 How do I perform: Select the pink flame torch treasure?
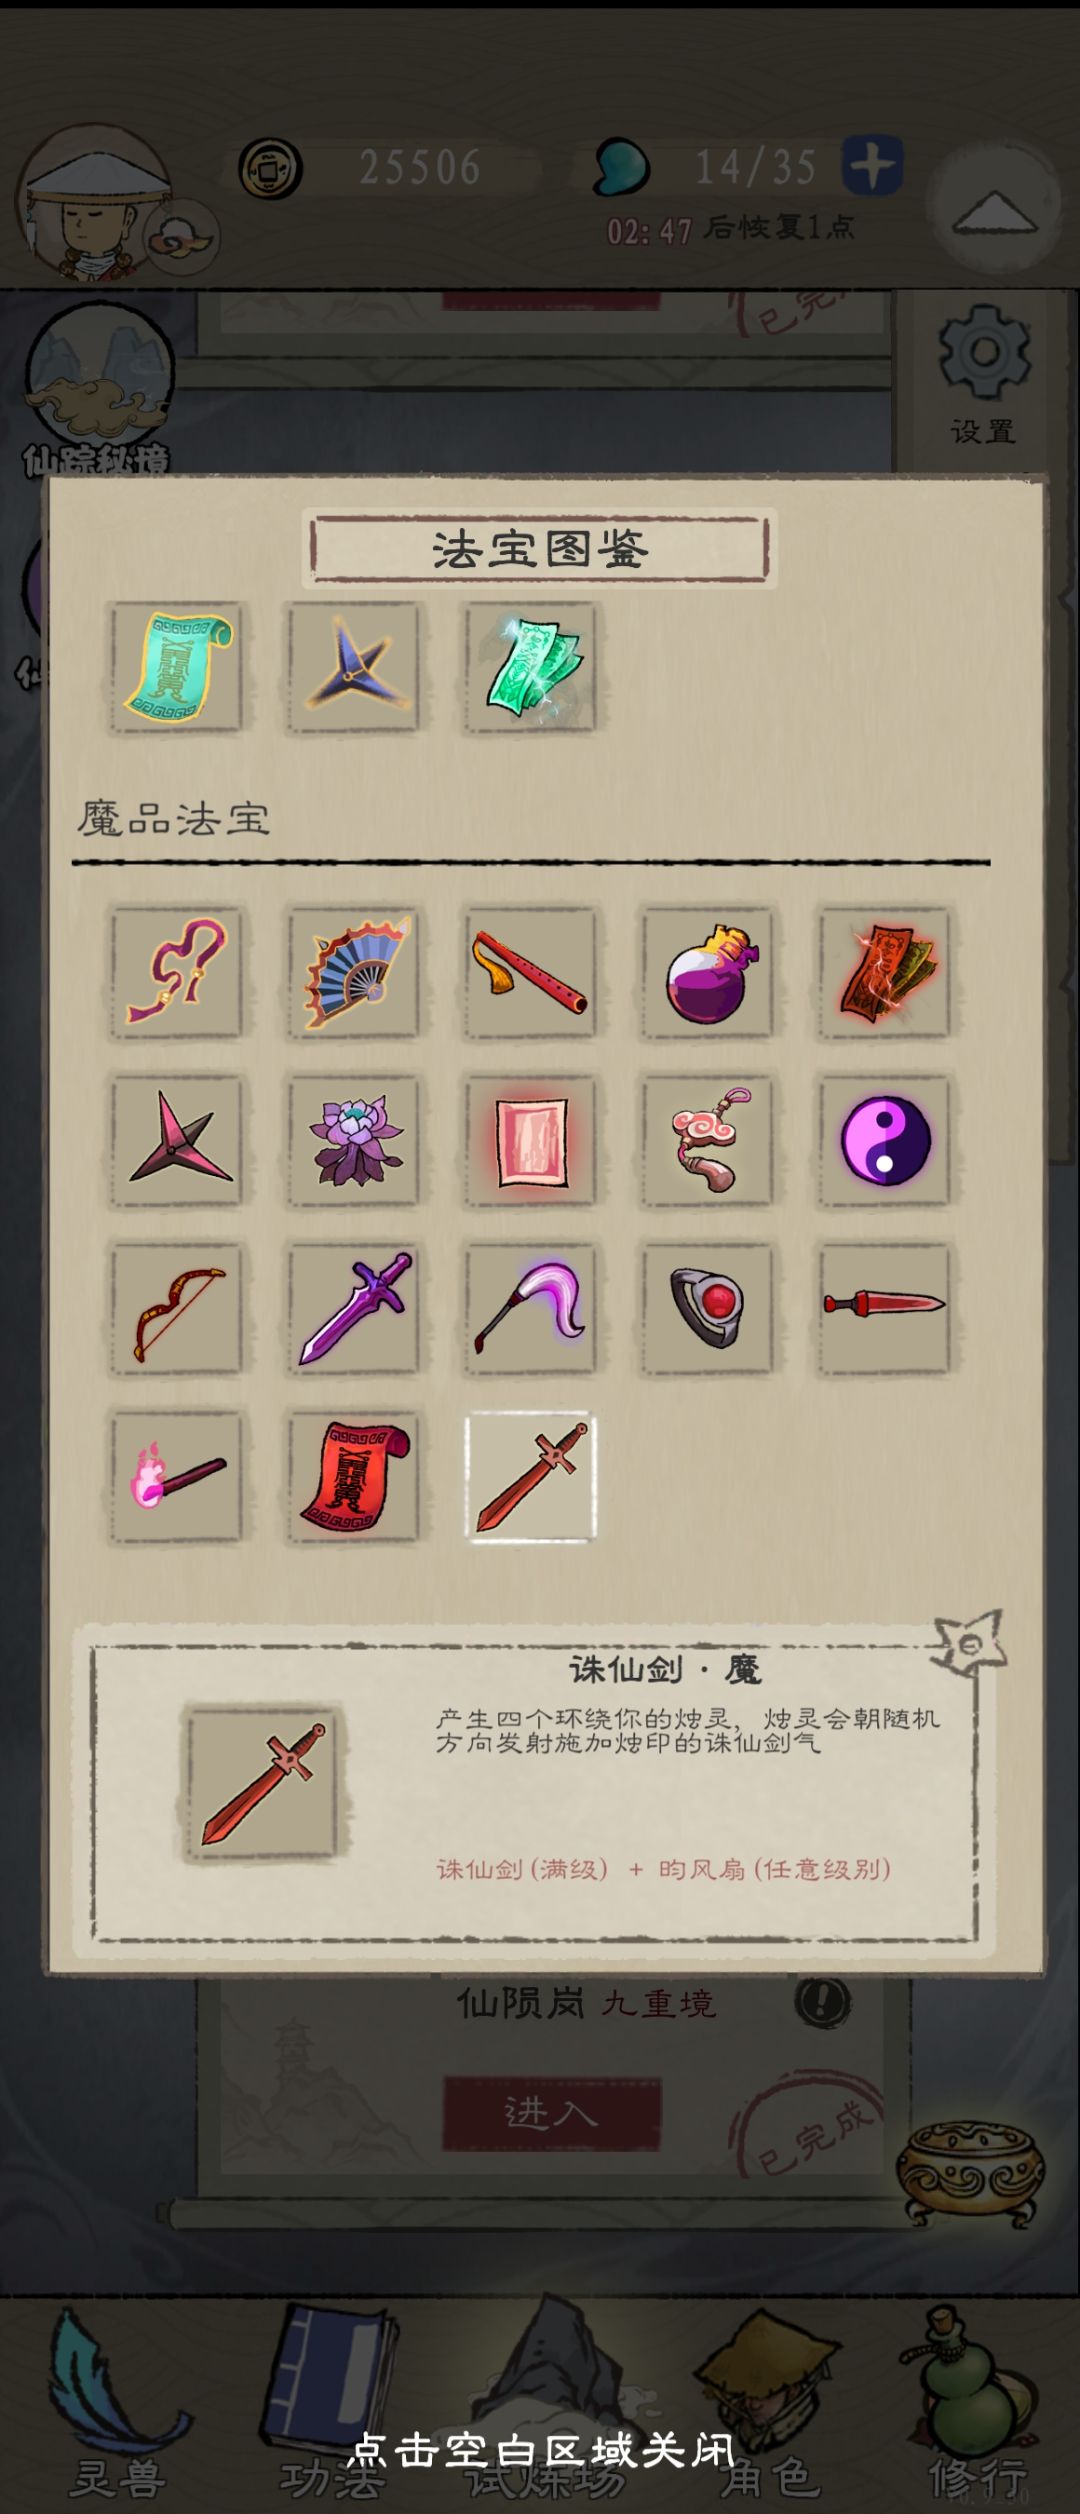point(177,1477)
